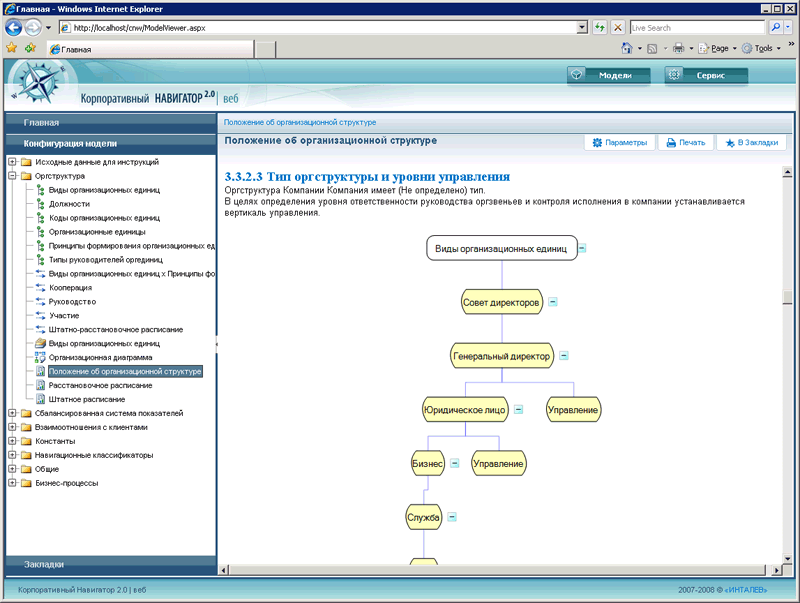Switch to the Главная browser tab
This screenshot has height=603, width=800.
(x=151, y=49)
